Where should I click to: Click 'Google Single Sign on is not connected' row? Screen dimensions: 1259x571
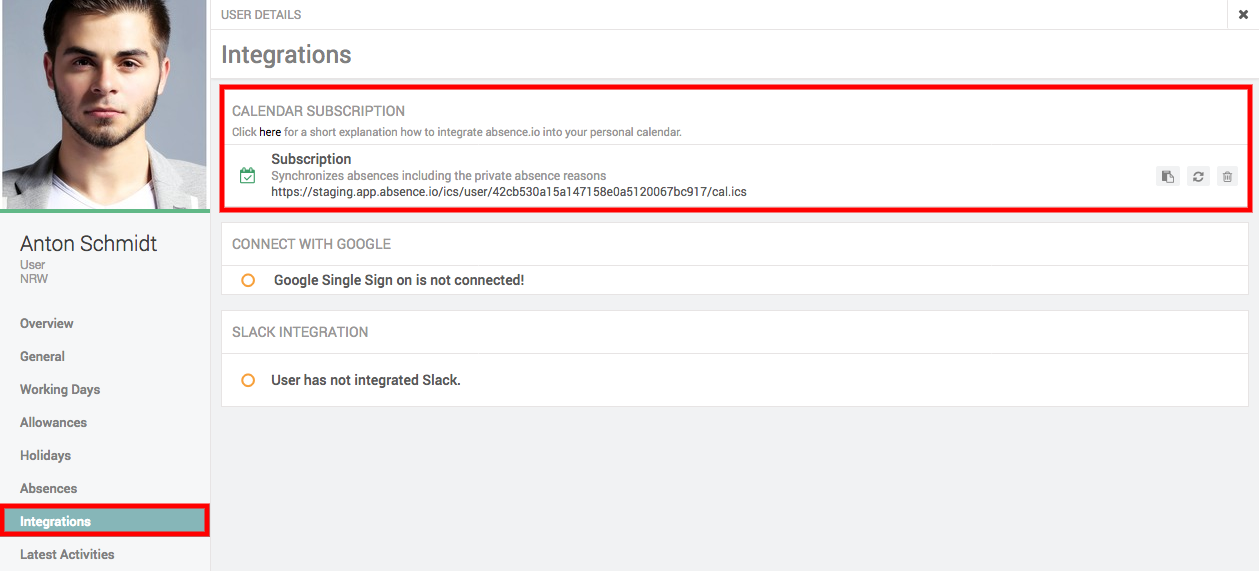pyautogui.click(x=398, y=281)
